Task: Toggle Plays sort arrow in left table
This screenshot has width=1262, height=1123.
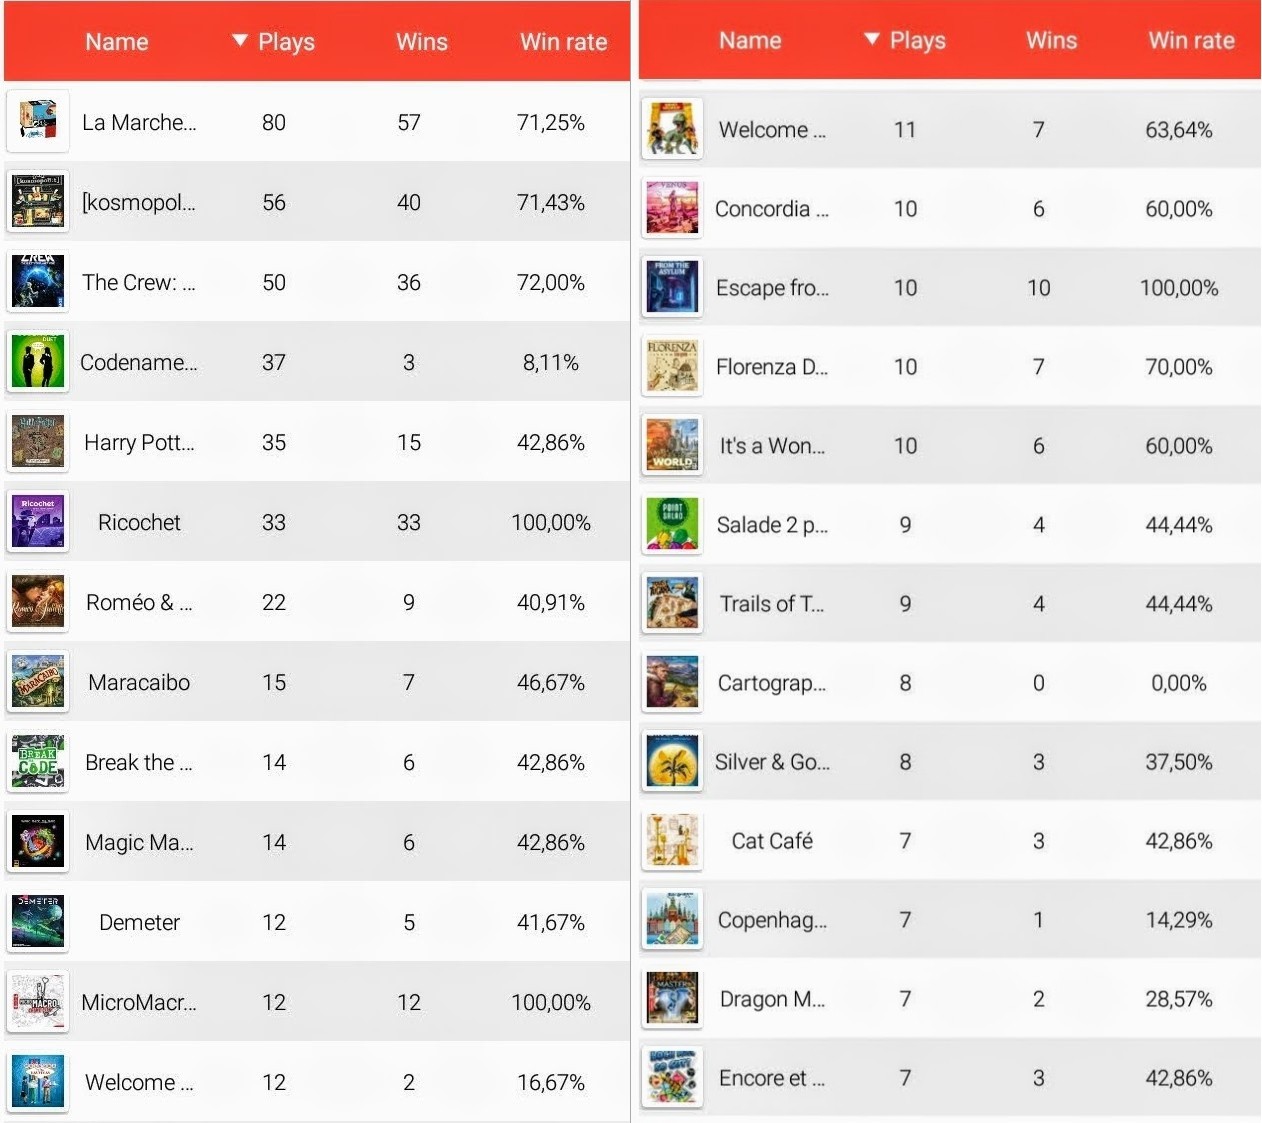Action: tap(239, 41)
